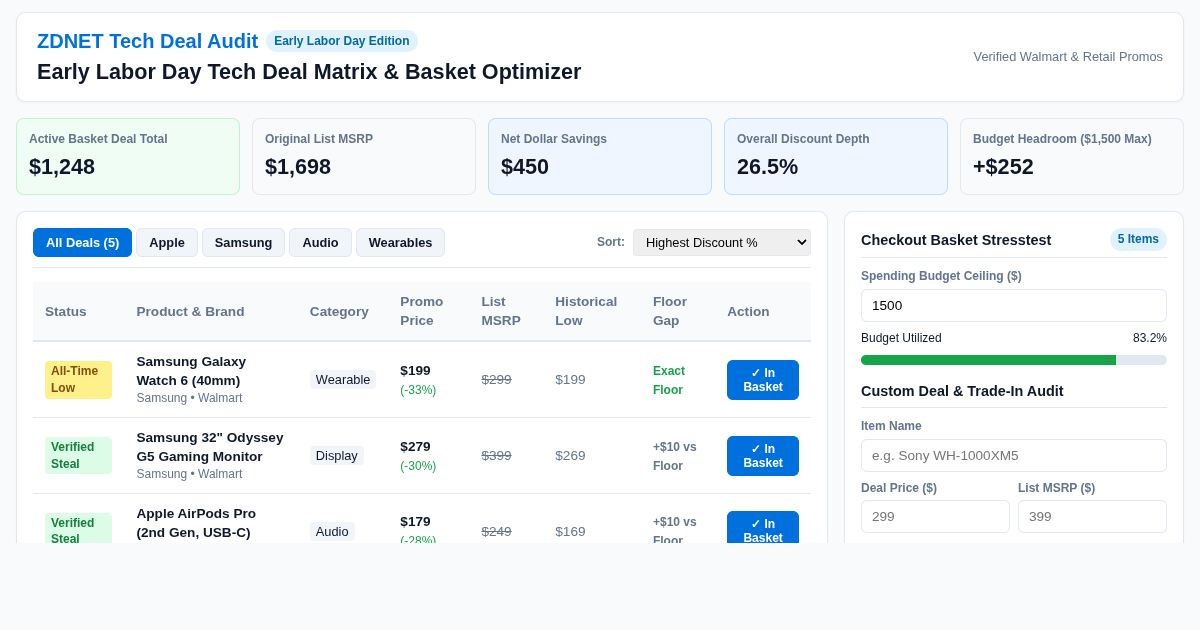Click the Audio category tag in AirPods row
Screen dimensions: 1200x630
pos(332,532)
